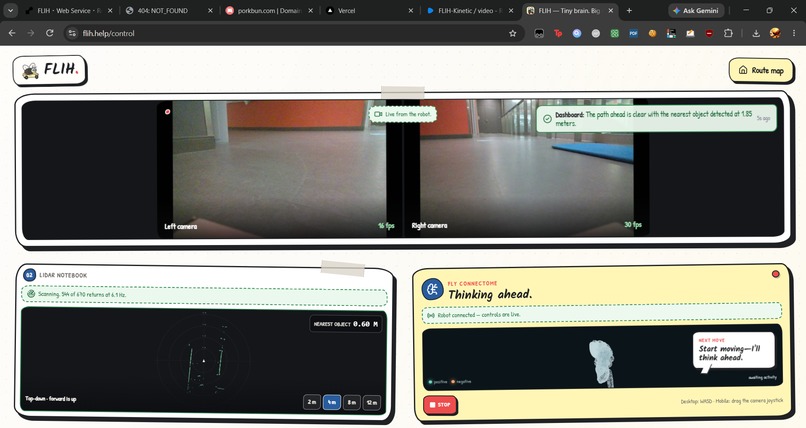Click the 'awaiting activity' label

tap(762, 378)
